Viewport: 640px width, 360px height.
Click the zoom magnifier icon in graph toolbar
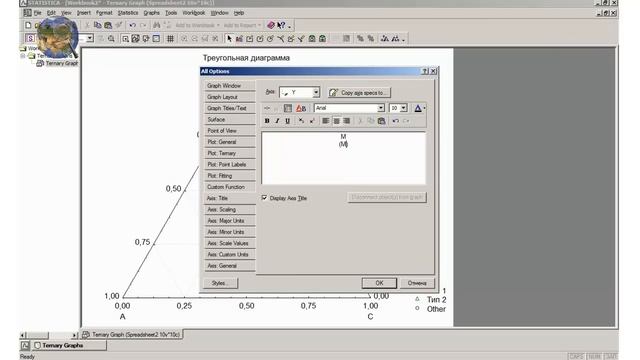[111, 39]
